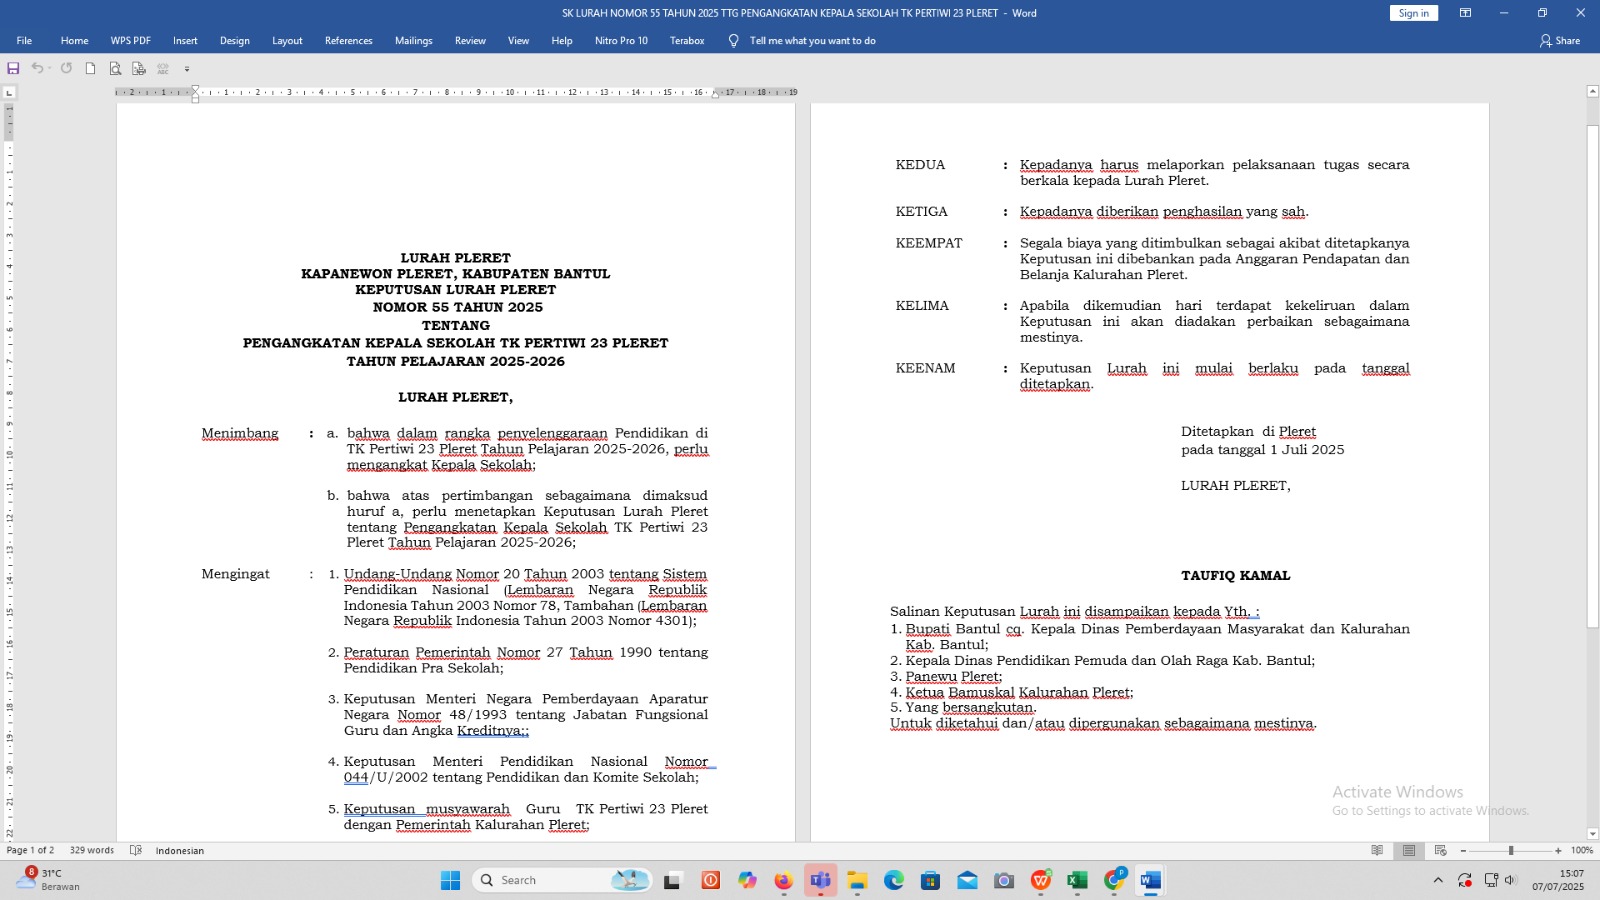Click the Redo/Repeat icon
This screenshot has height=900, width=1600.
66,68
